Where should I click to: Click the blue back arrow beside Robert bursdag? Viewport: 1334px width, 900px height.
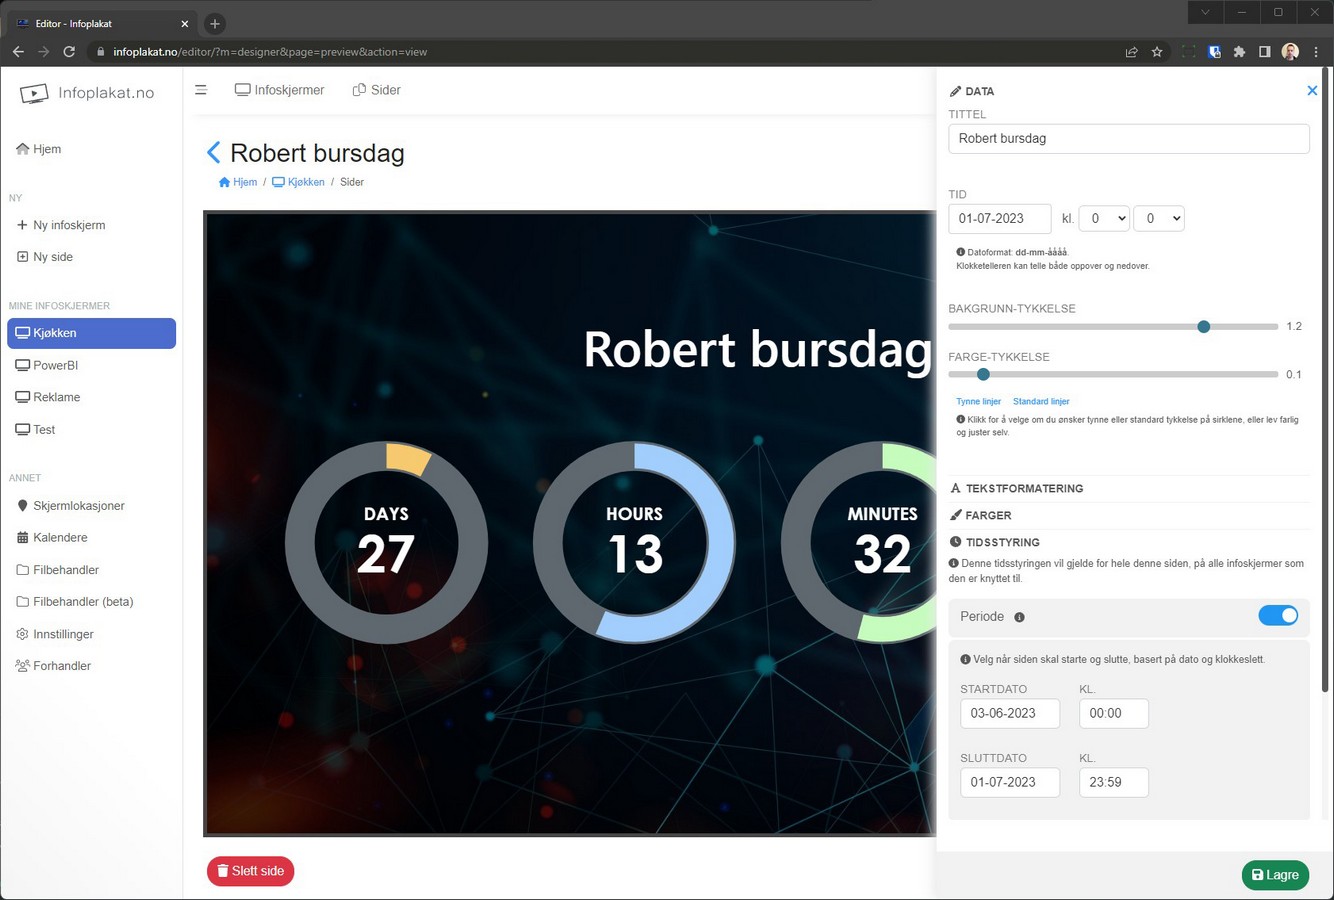pyautogui.click(x=213, y=153)
